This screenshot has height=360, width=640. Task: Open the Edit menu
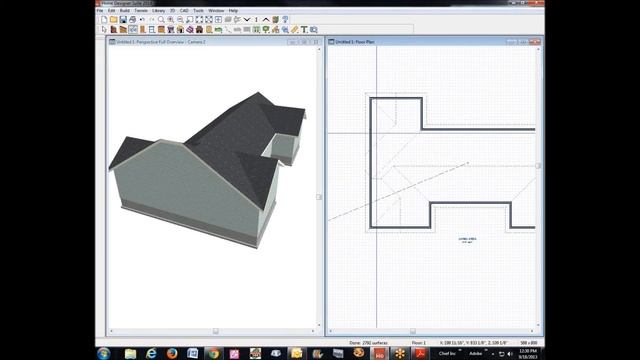pos(111,11)
